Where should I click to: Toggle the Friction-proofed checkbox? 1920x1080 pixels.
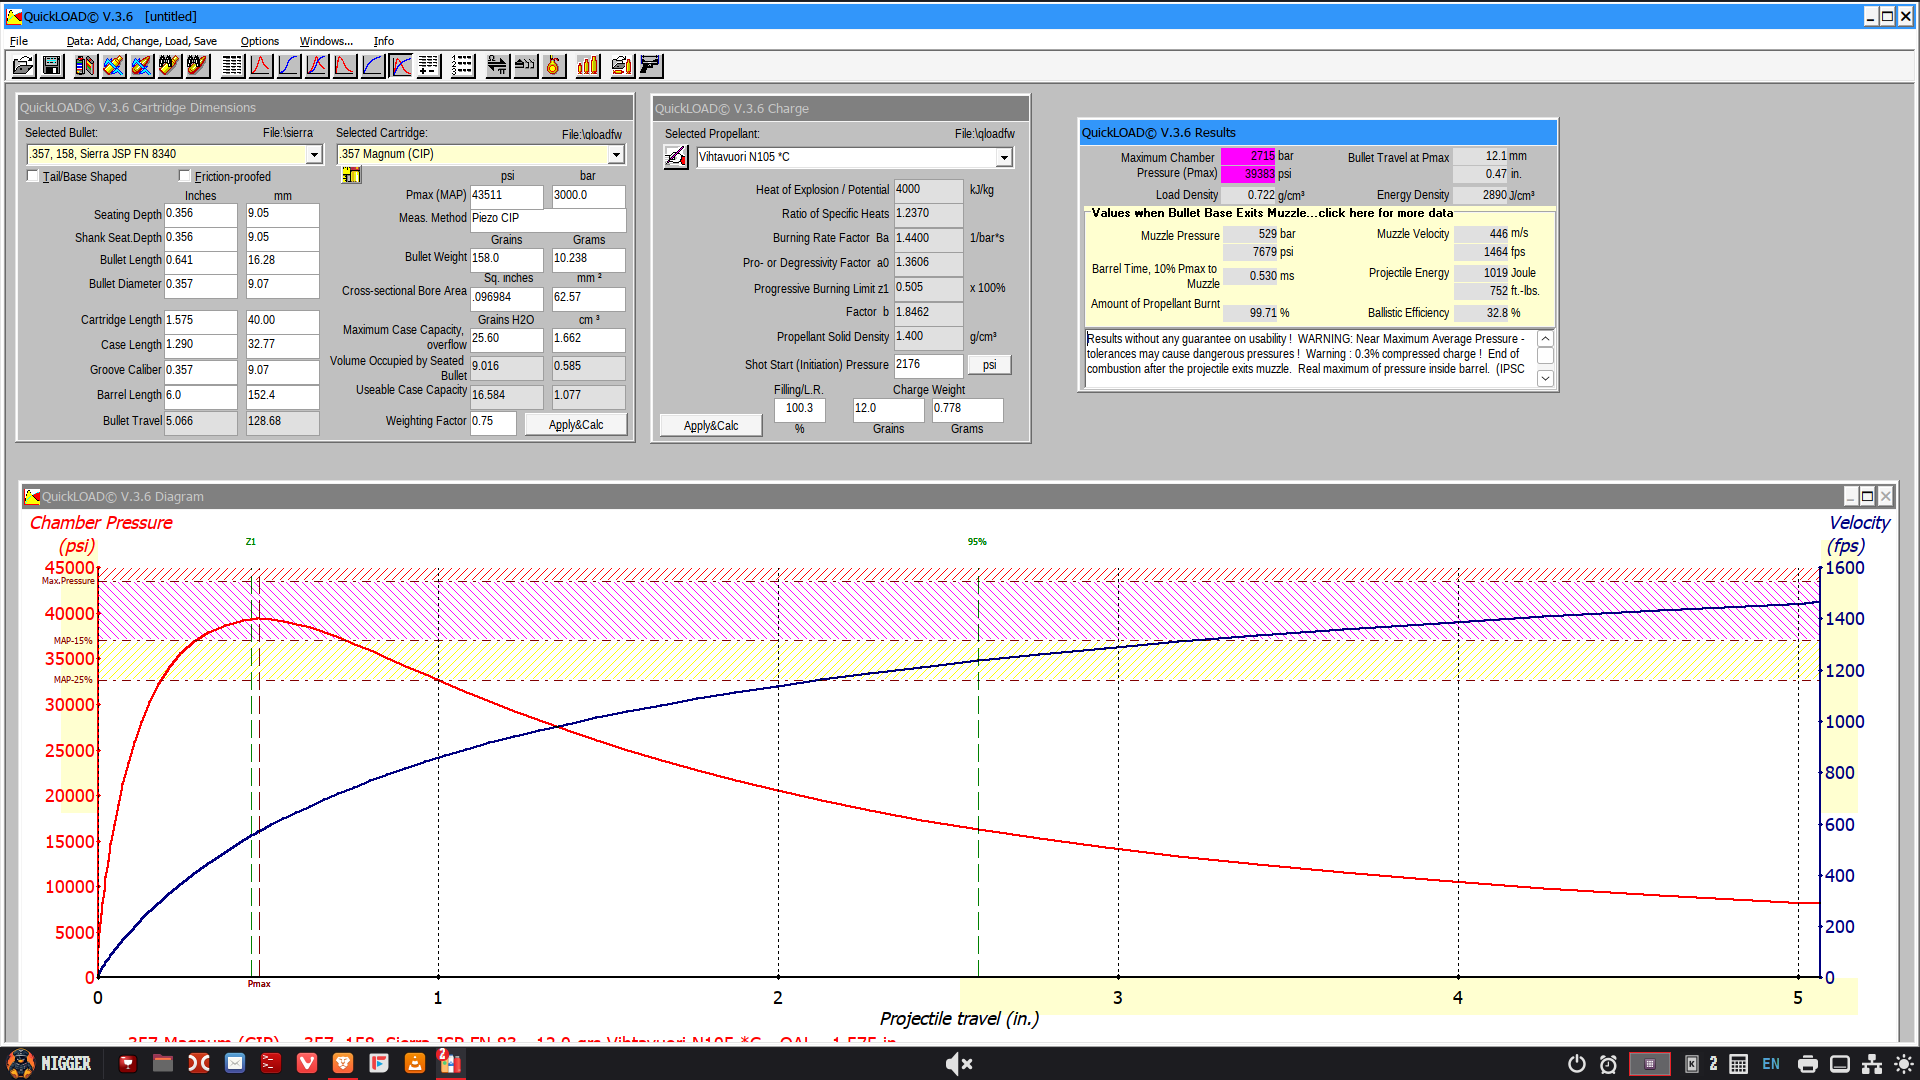[x=185, y=176]
